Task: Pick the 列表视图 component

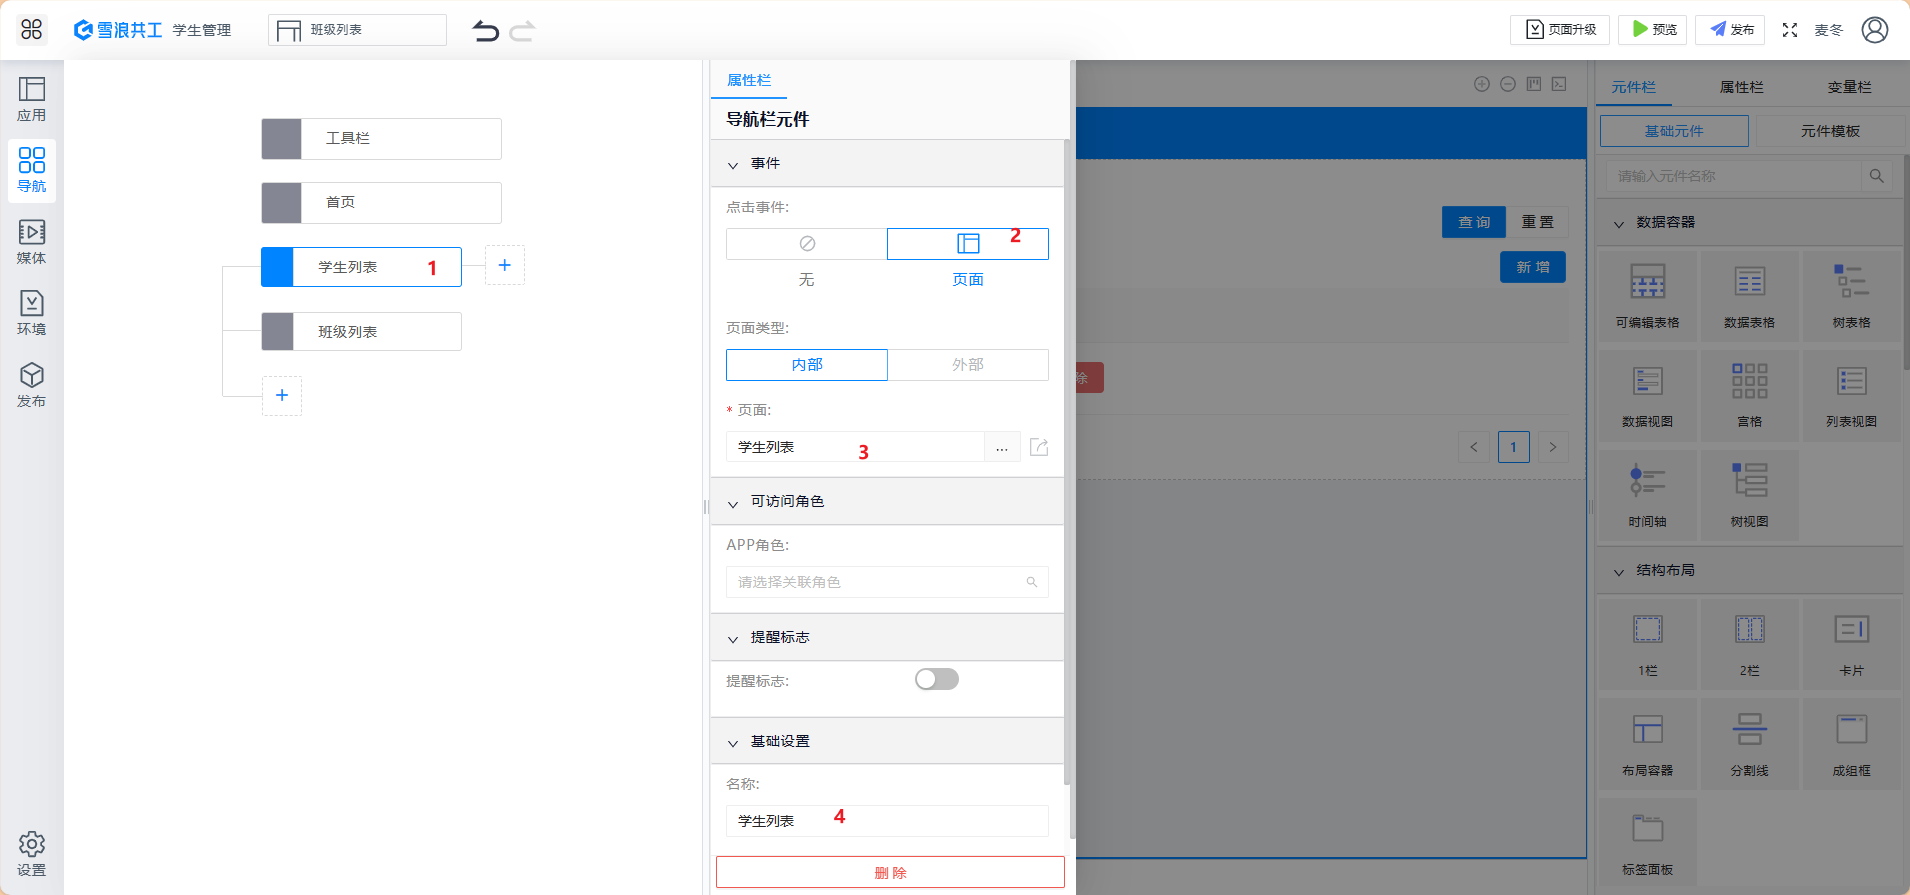Action: click(x=1852, y=395)
